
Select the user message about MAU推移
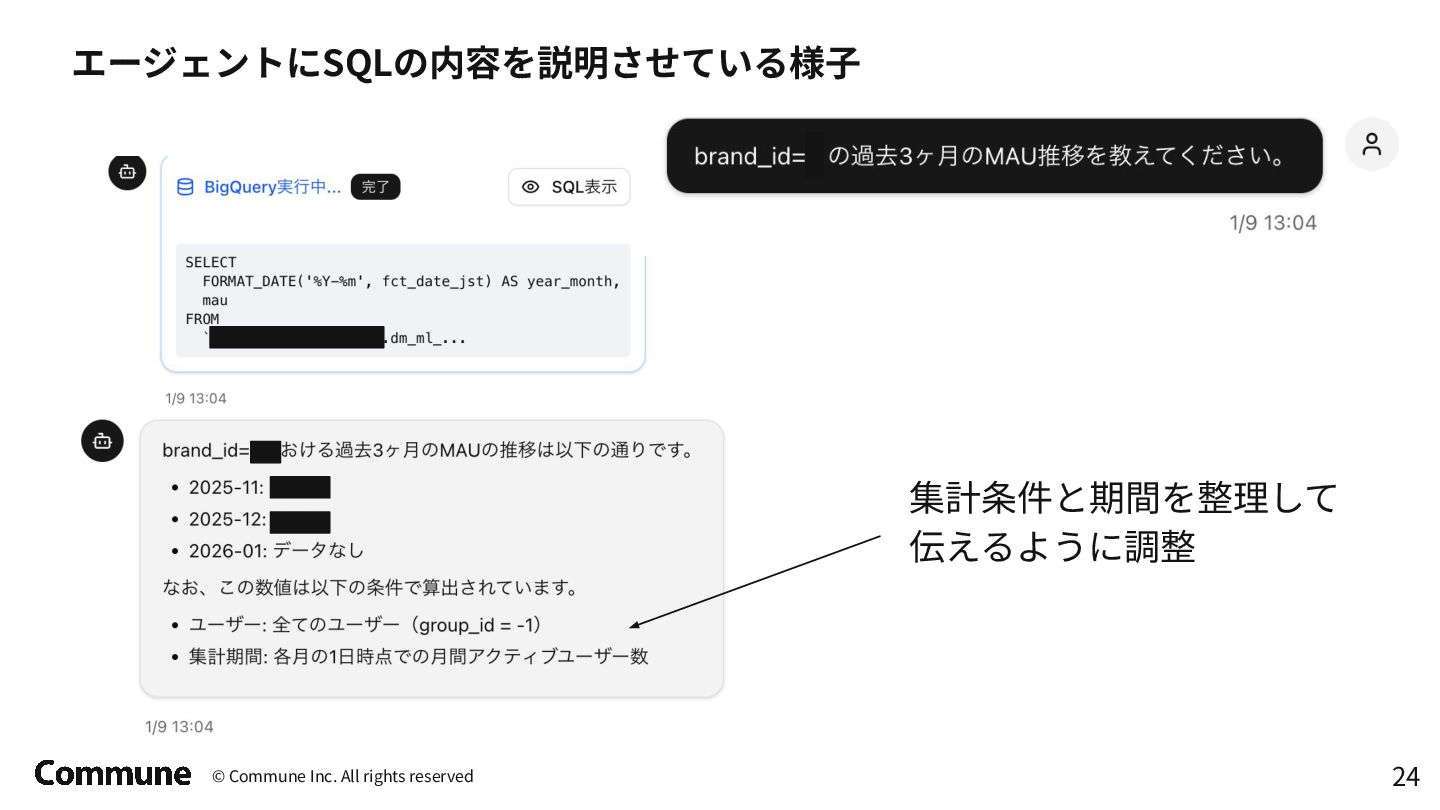(994, 156)
